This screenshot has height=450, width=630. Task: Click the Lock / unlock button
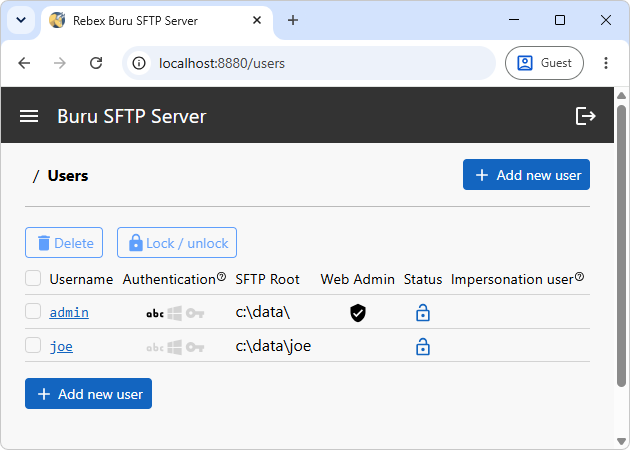click(177, 243)
